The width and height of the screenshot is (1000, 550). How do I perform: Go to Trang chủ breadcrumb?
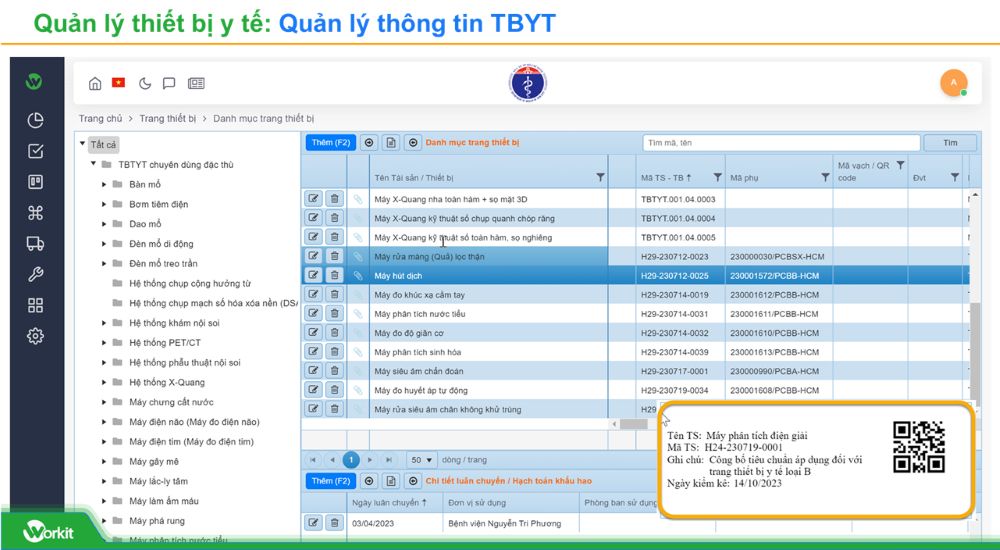100,118
